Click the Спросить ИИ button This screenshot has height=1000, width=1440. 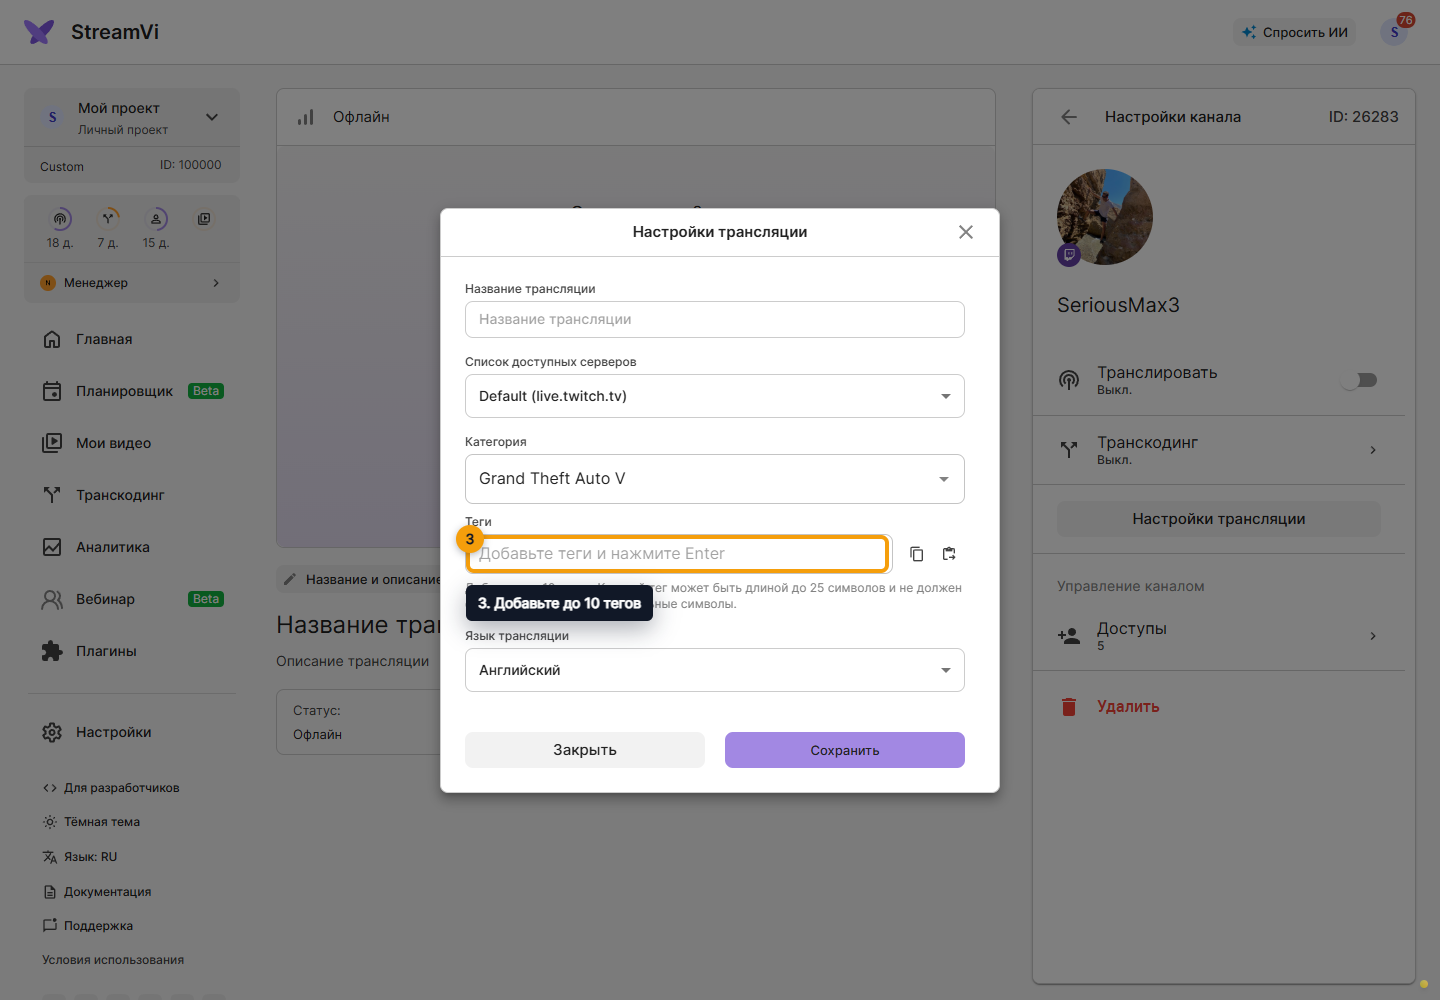pos(1295,32)
